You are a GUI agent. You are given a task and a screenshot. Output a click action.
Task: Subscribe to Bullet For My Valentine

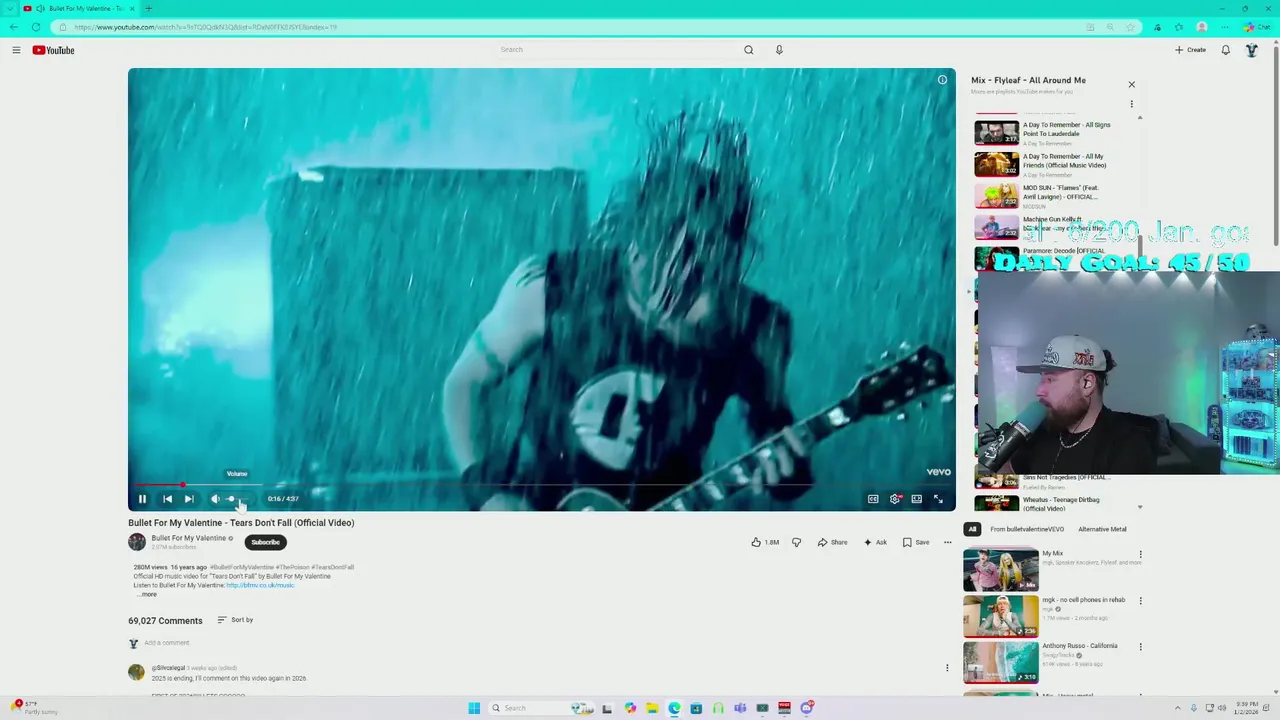click(x=265, y=542)
